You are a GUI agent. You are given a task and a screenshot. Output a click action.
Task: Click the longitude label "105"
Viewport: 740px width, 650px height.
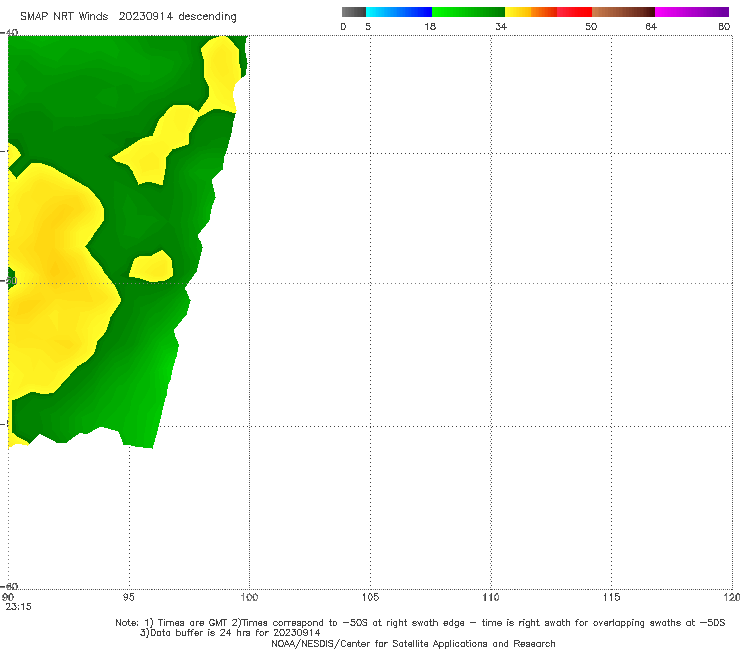pos(370,597)
